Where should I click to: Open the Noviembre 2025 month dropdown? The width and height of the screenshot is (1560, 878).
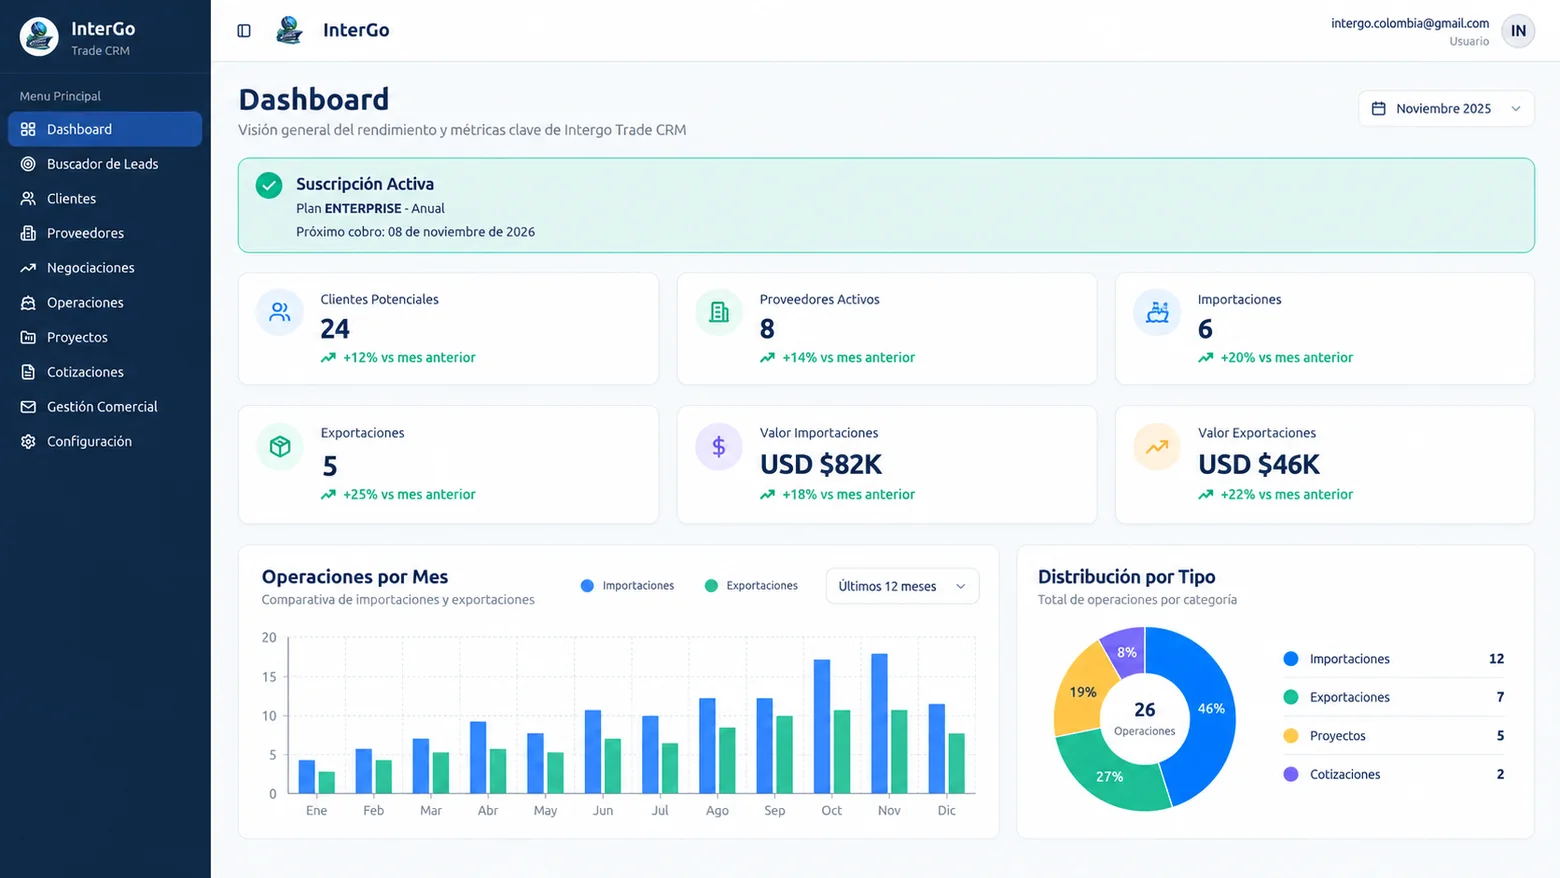point(1446,108)
